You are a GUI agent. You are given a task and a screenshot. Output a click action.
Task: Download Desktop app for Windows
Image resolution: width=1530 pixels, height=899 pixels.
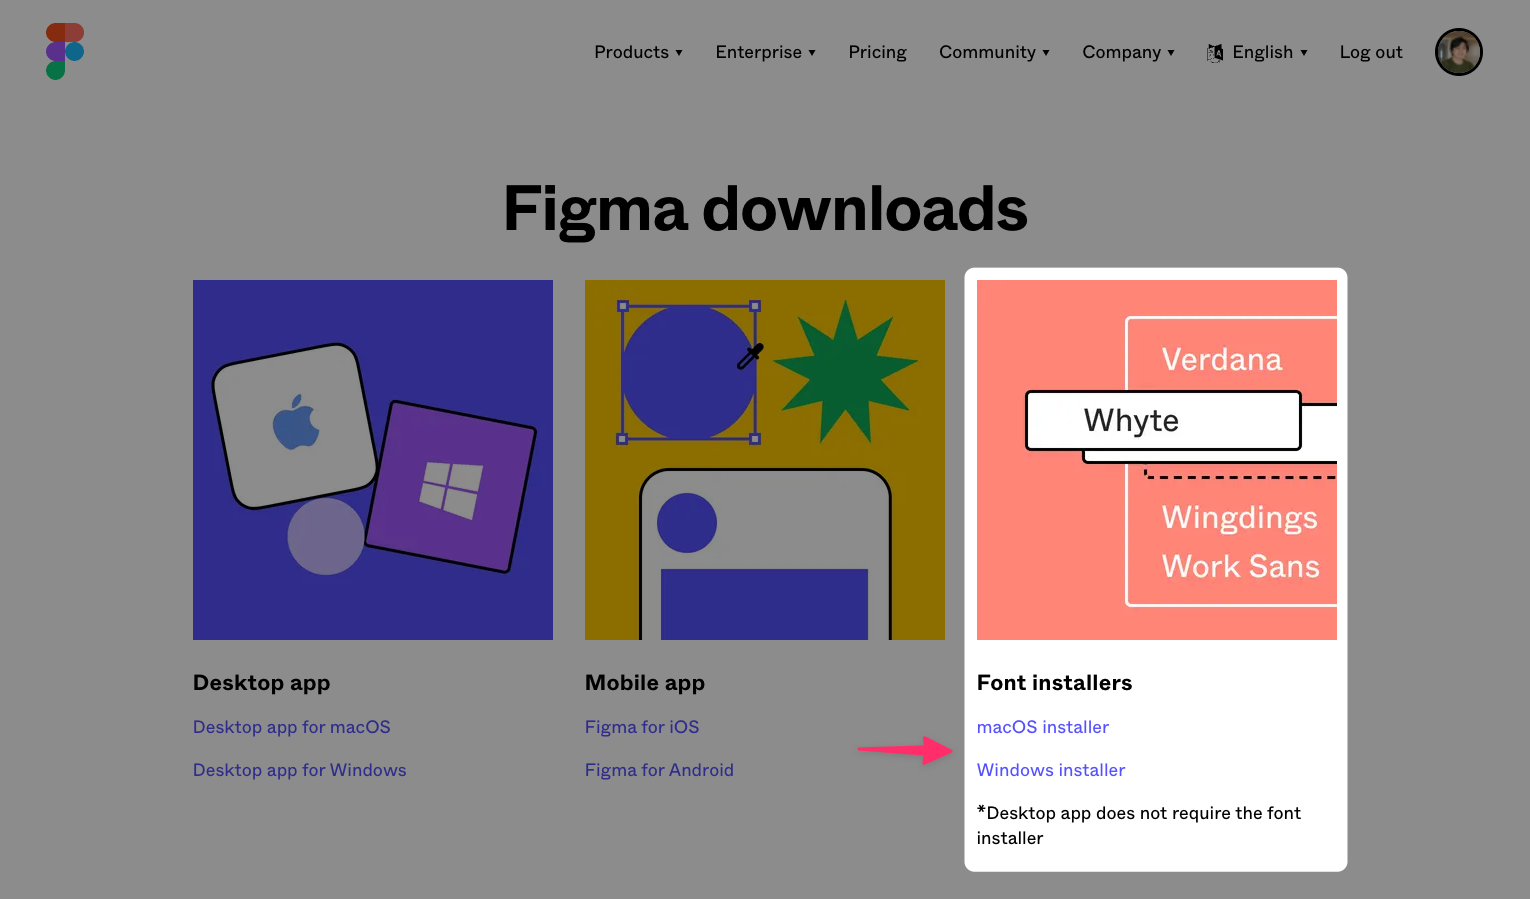pos(299,770)
